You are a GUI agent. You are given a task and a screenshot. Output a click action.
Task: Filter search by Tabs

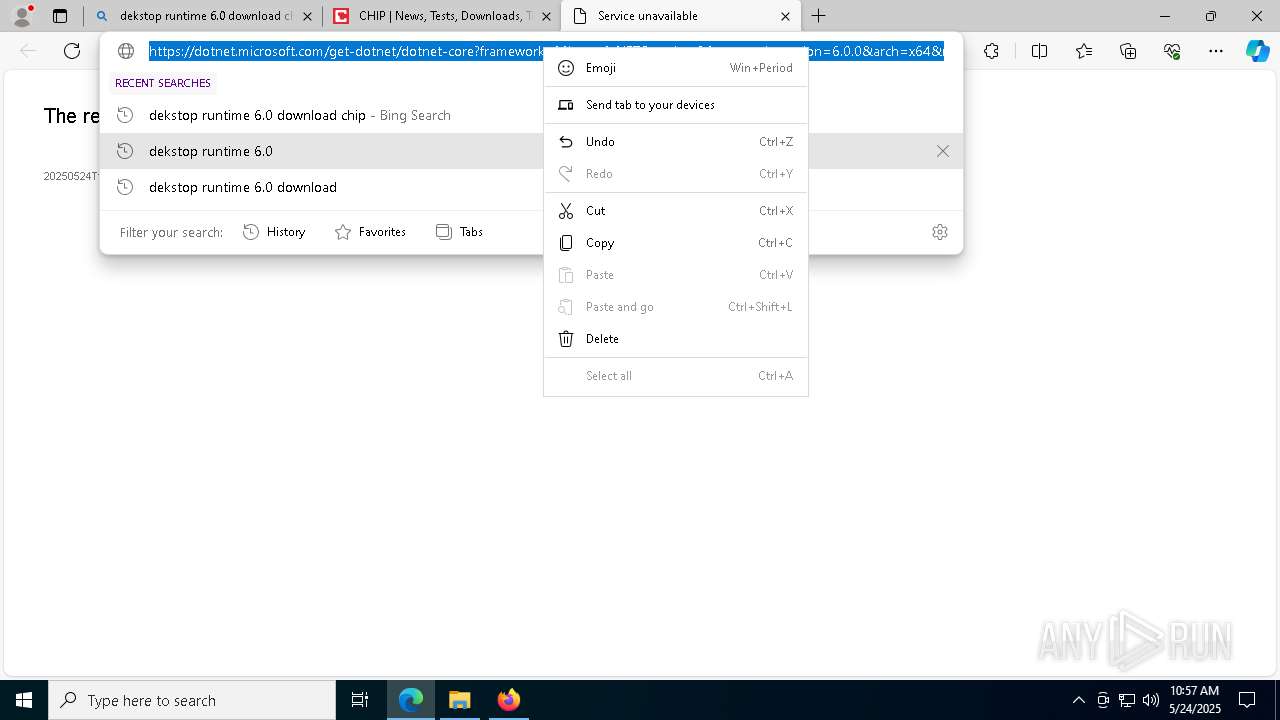click(x=460, y=232)
